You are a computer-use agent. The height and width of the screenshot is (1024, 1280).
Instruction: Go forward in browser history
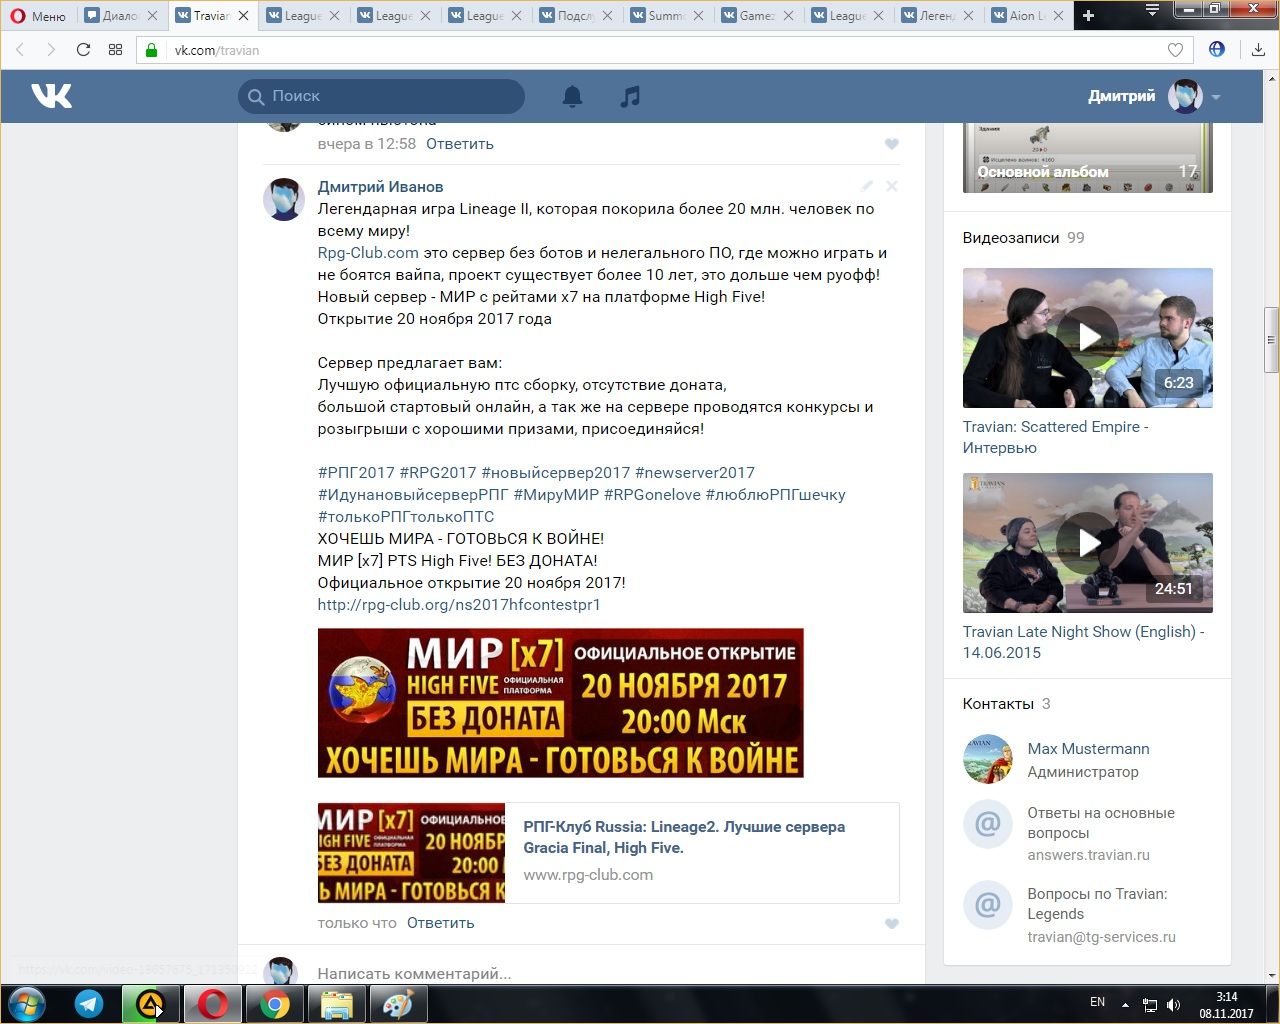(51, 49)
